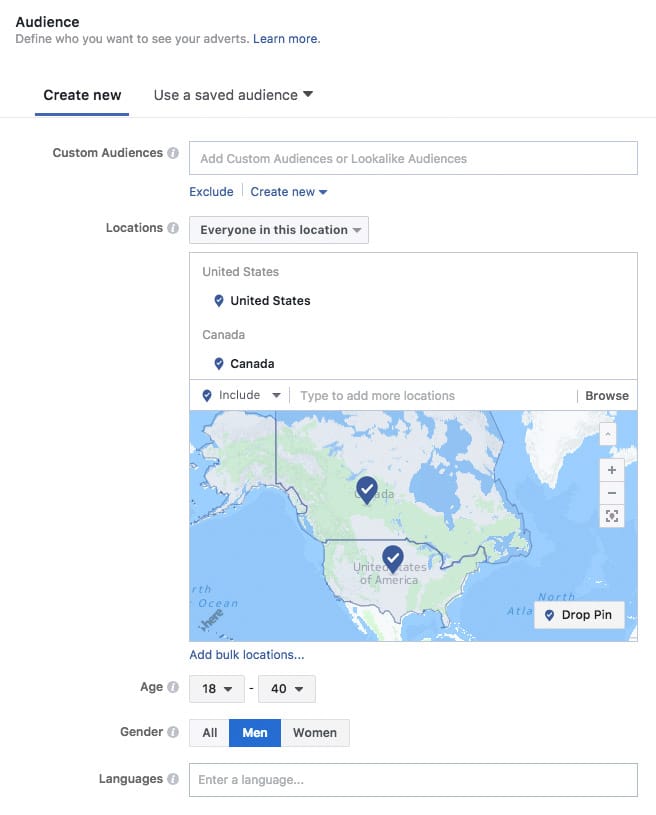Viewport: 656px width, 815px height.
Task: Switch to the Create new tab
Action: point(82,96)
